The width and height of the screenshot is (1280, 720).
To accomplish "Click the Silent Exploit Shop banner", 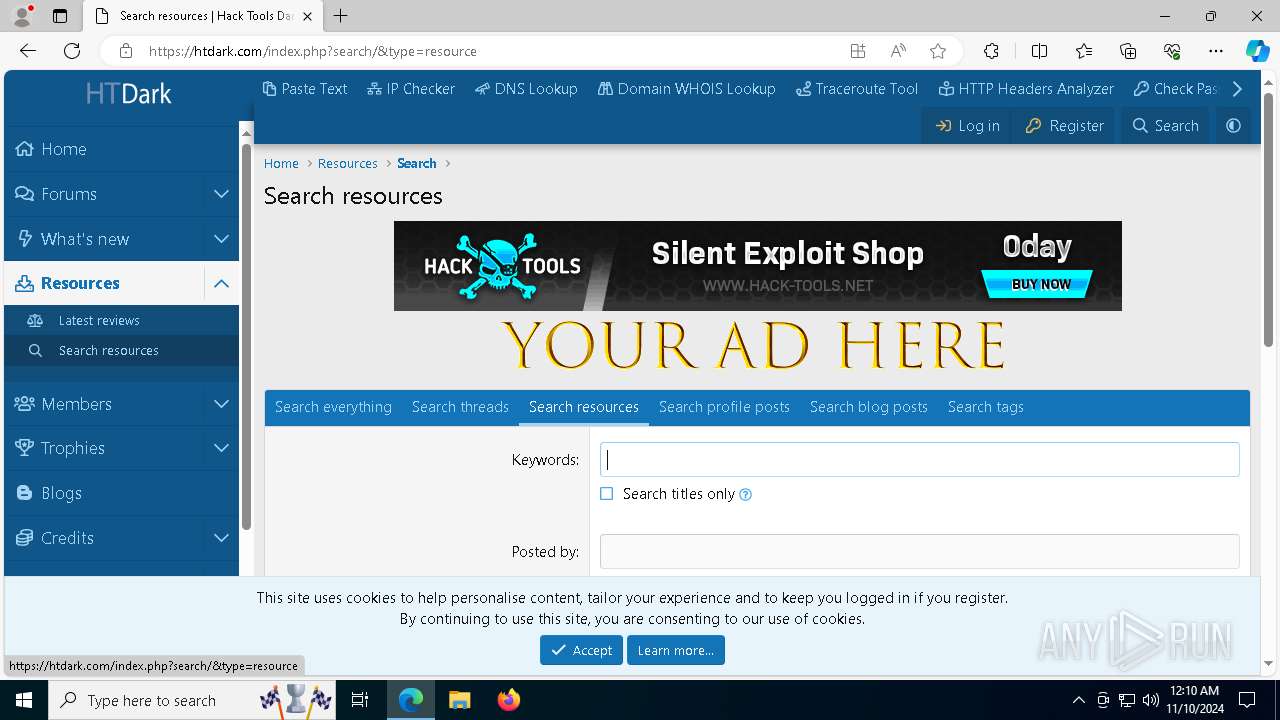I will [758, 266].
